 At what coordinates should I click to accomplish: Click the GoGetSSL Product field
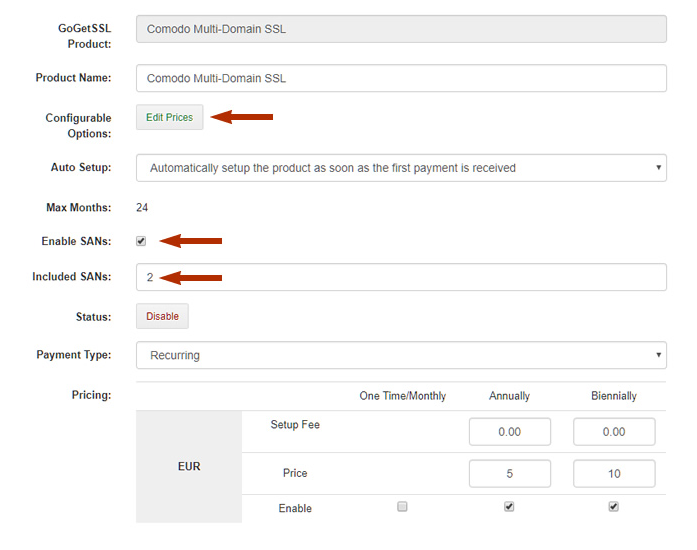pyautogui.click(x=401, y=29)
